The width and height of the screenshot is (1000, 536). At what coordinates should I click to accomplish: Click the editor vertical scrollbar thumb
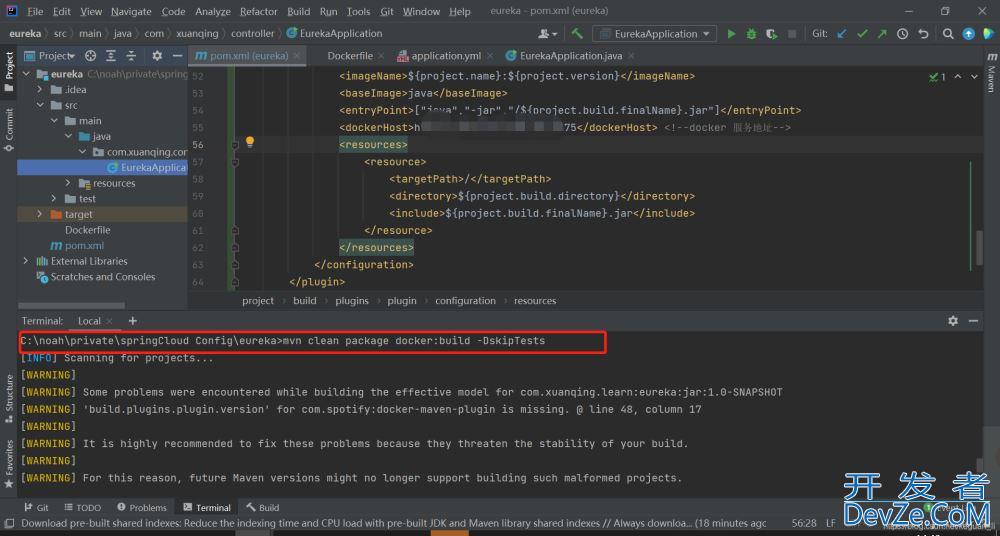tap(979, 249)
